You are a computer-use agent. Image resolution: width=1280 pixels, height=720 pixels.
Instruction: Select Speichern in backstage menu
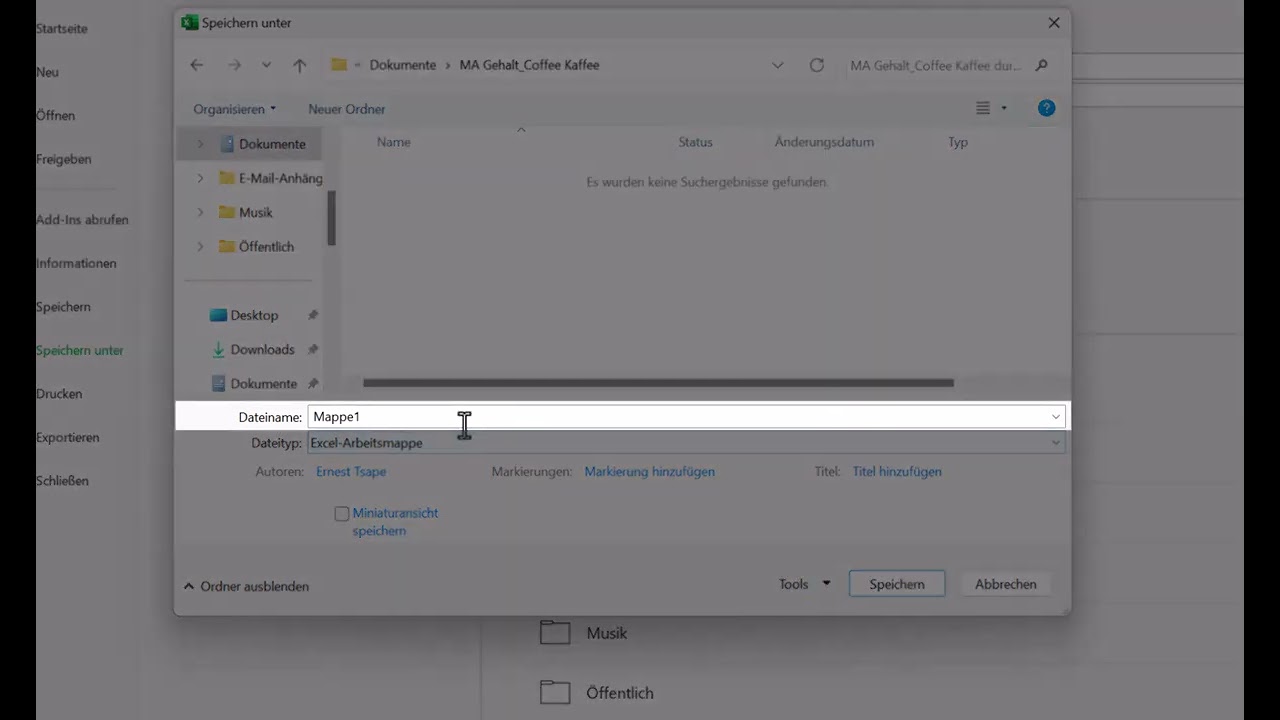[x=63, y=306]
